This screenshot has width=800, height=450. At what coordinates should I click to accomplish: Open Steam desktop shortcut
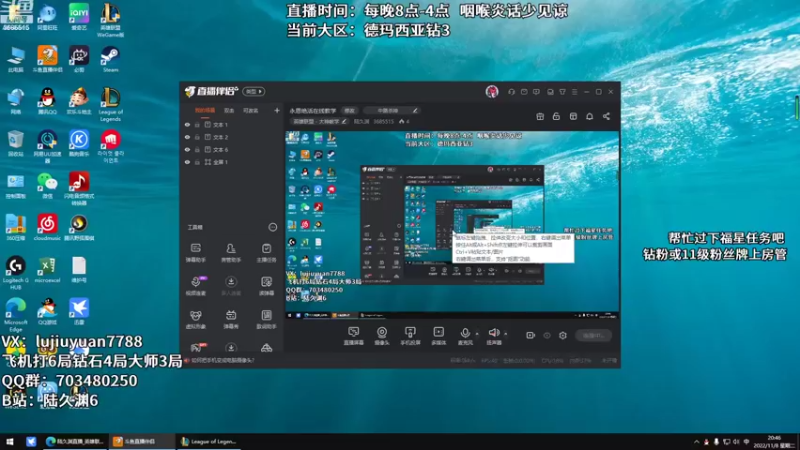[110, 60]
